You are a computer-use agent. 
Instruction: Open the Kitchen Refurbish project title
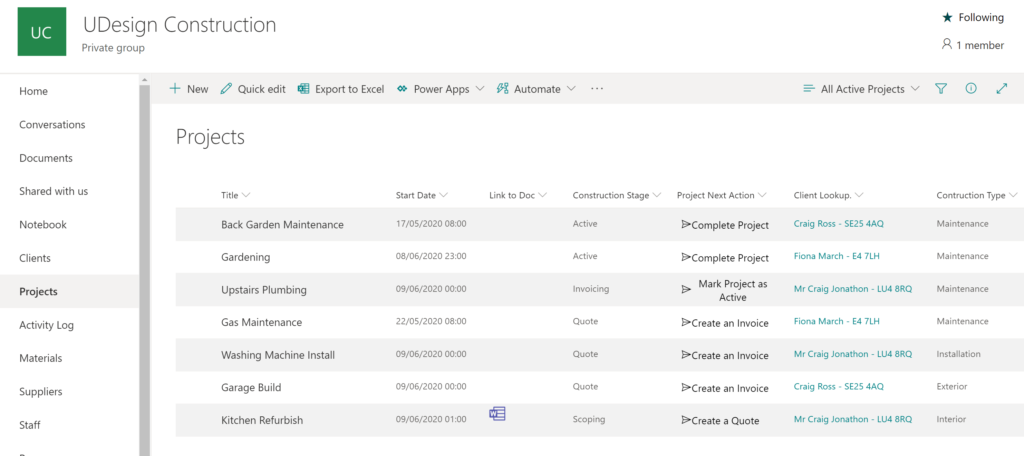click(262, 421)
